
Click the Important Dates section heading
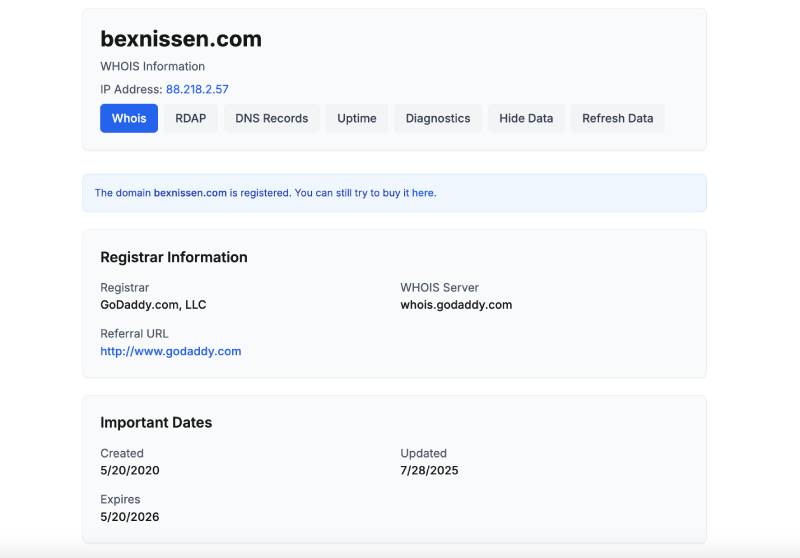pyautogui.click(x=156, y=422)
